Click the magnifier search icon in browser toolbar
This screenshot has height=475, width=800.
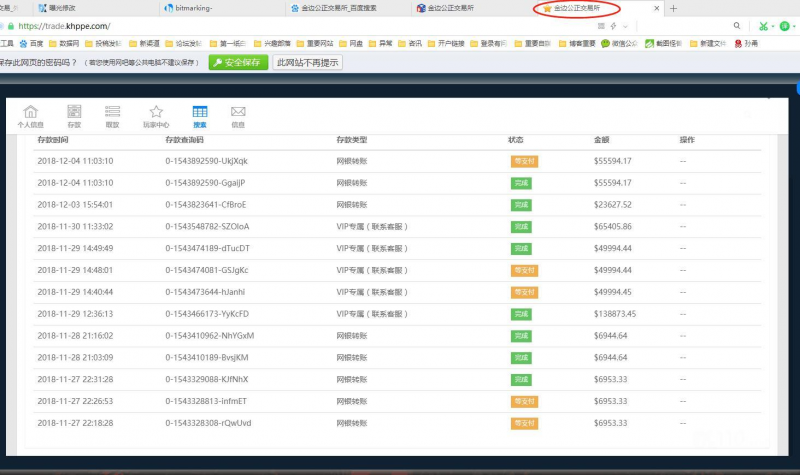tap(737, 26)
